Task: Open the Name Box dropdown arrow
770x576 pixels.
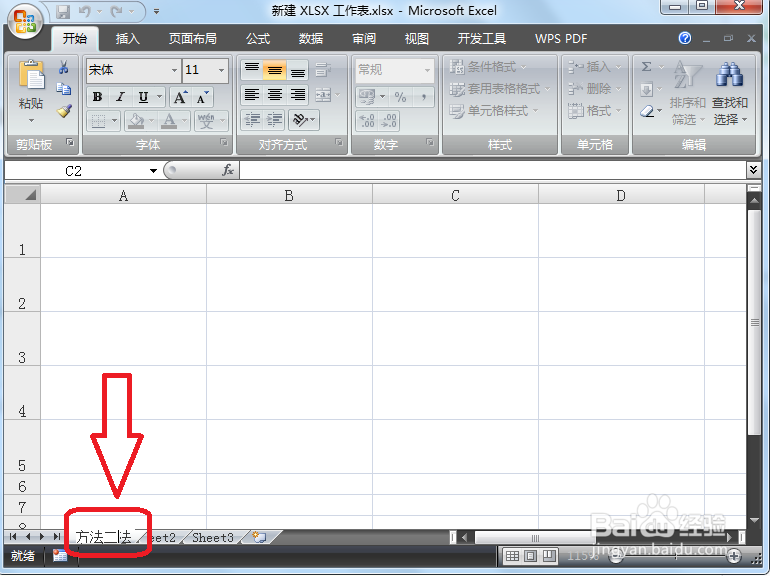Action: click(153, 170)
